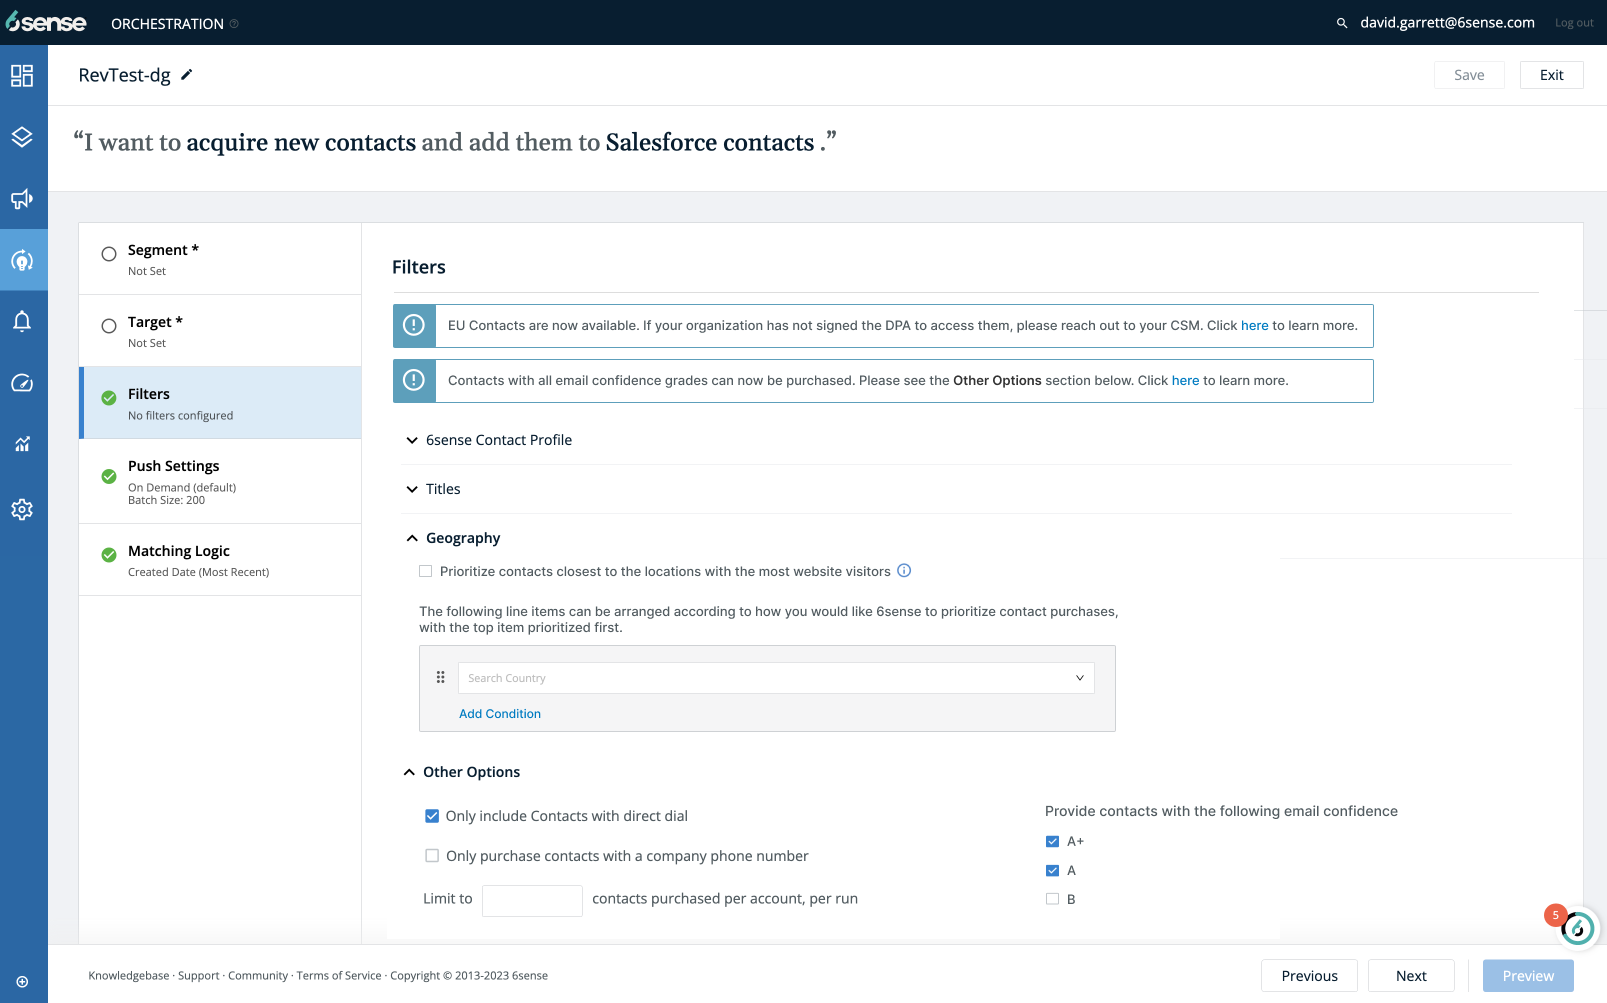
Task: Open the Search Country dropdown
Action: click(x=776, y=678)
